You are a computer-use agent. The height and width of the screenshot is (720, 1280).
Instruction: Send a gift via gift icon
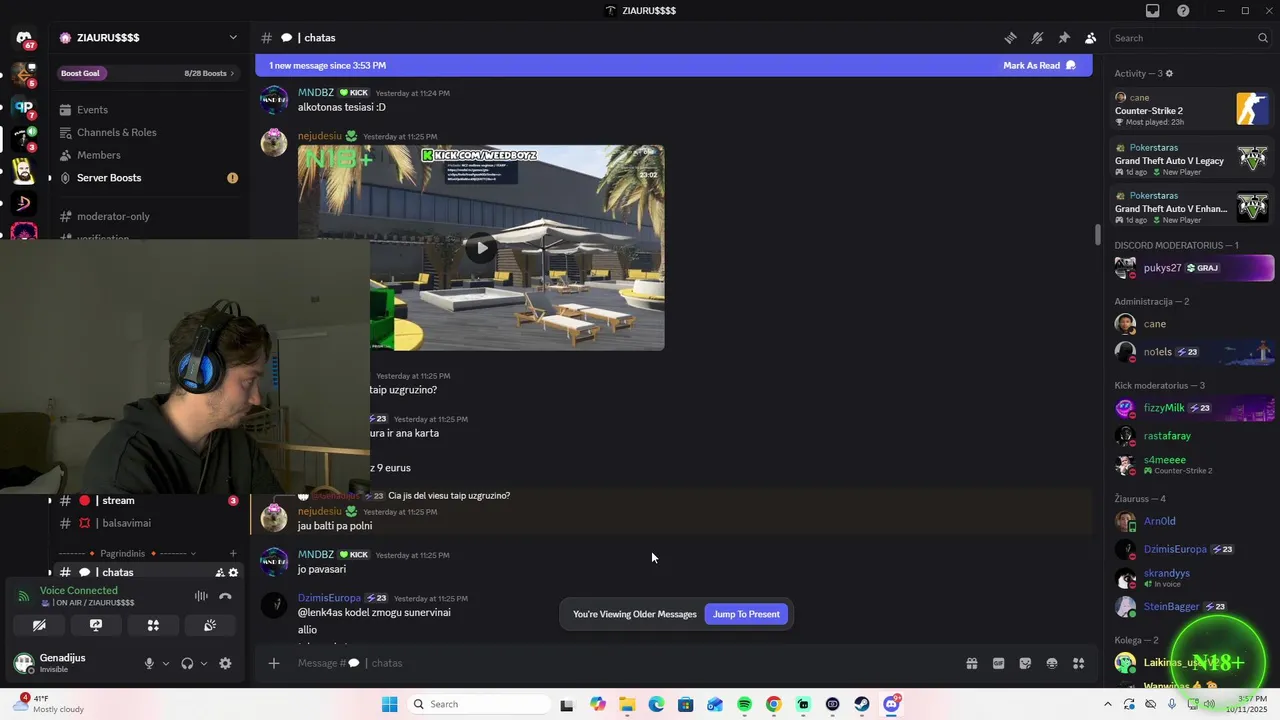point(971,663)
